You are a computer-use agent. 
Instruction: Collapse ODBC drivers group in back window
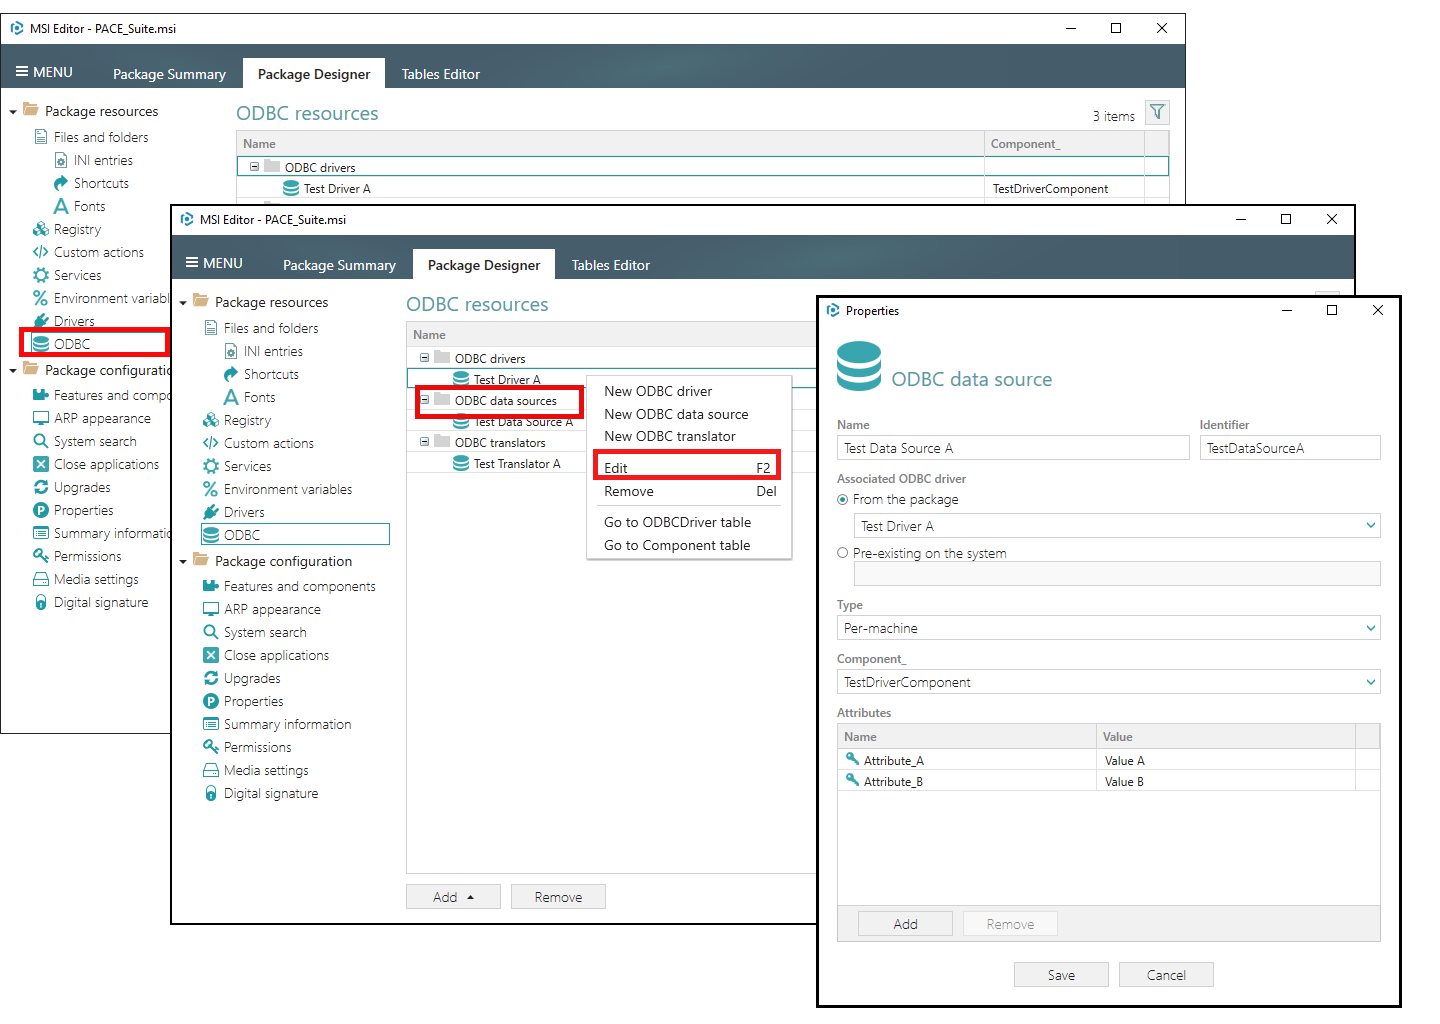click(254, 167)
